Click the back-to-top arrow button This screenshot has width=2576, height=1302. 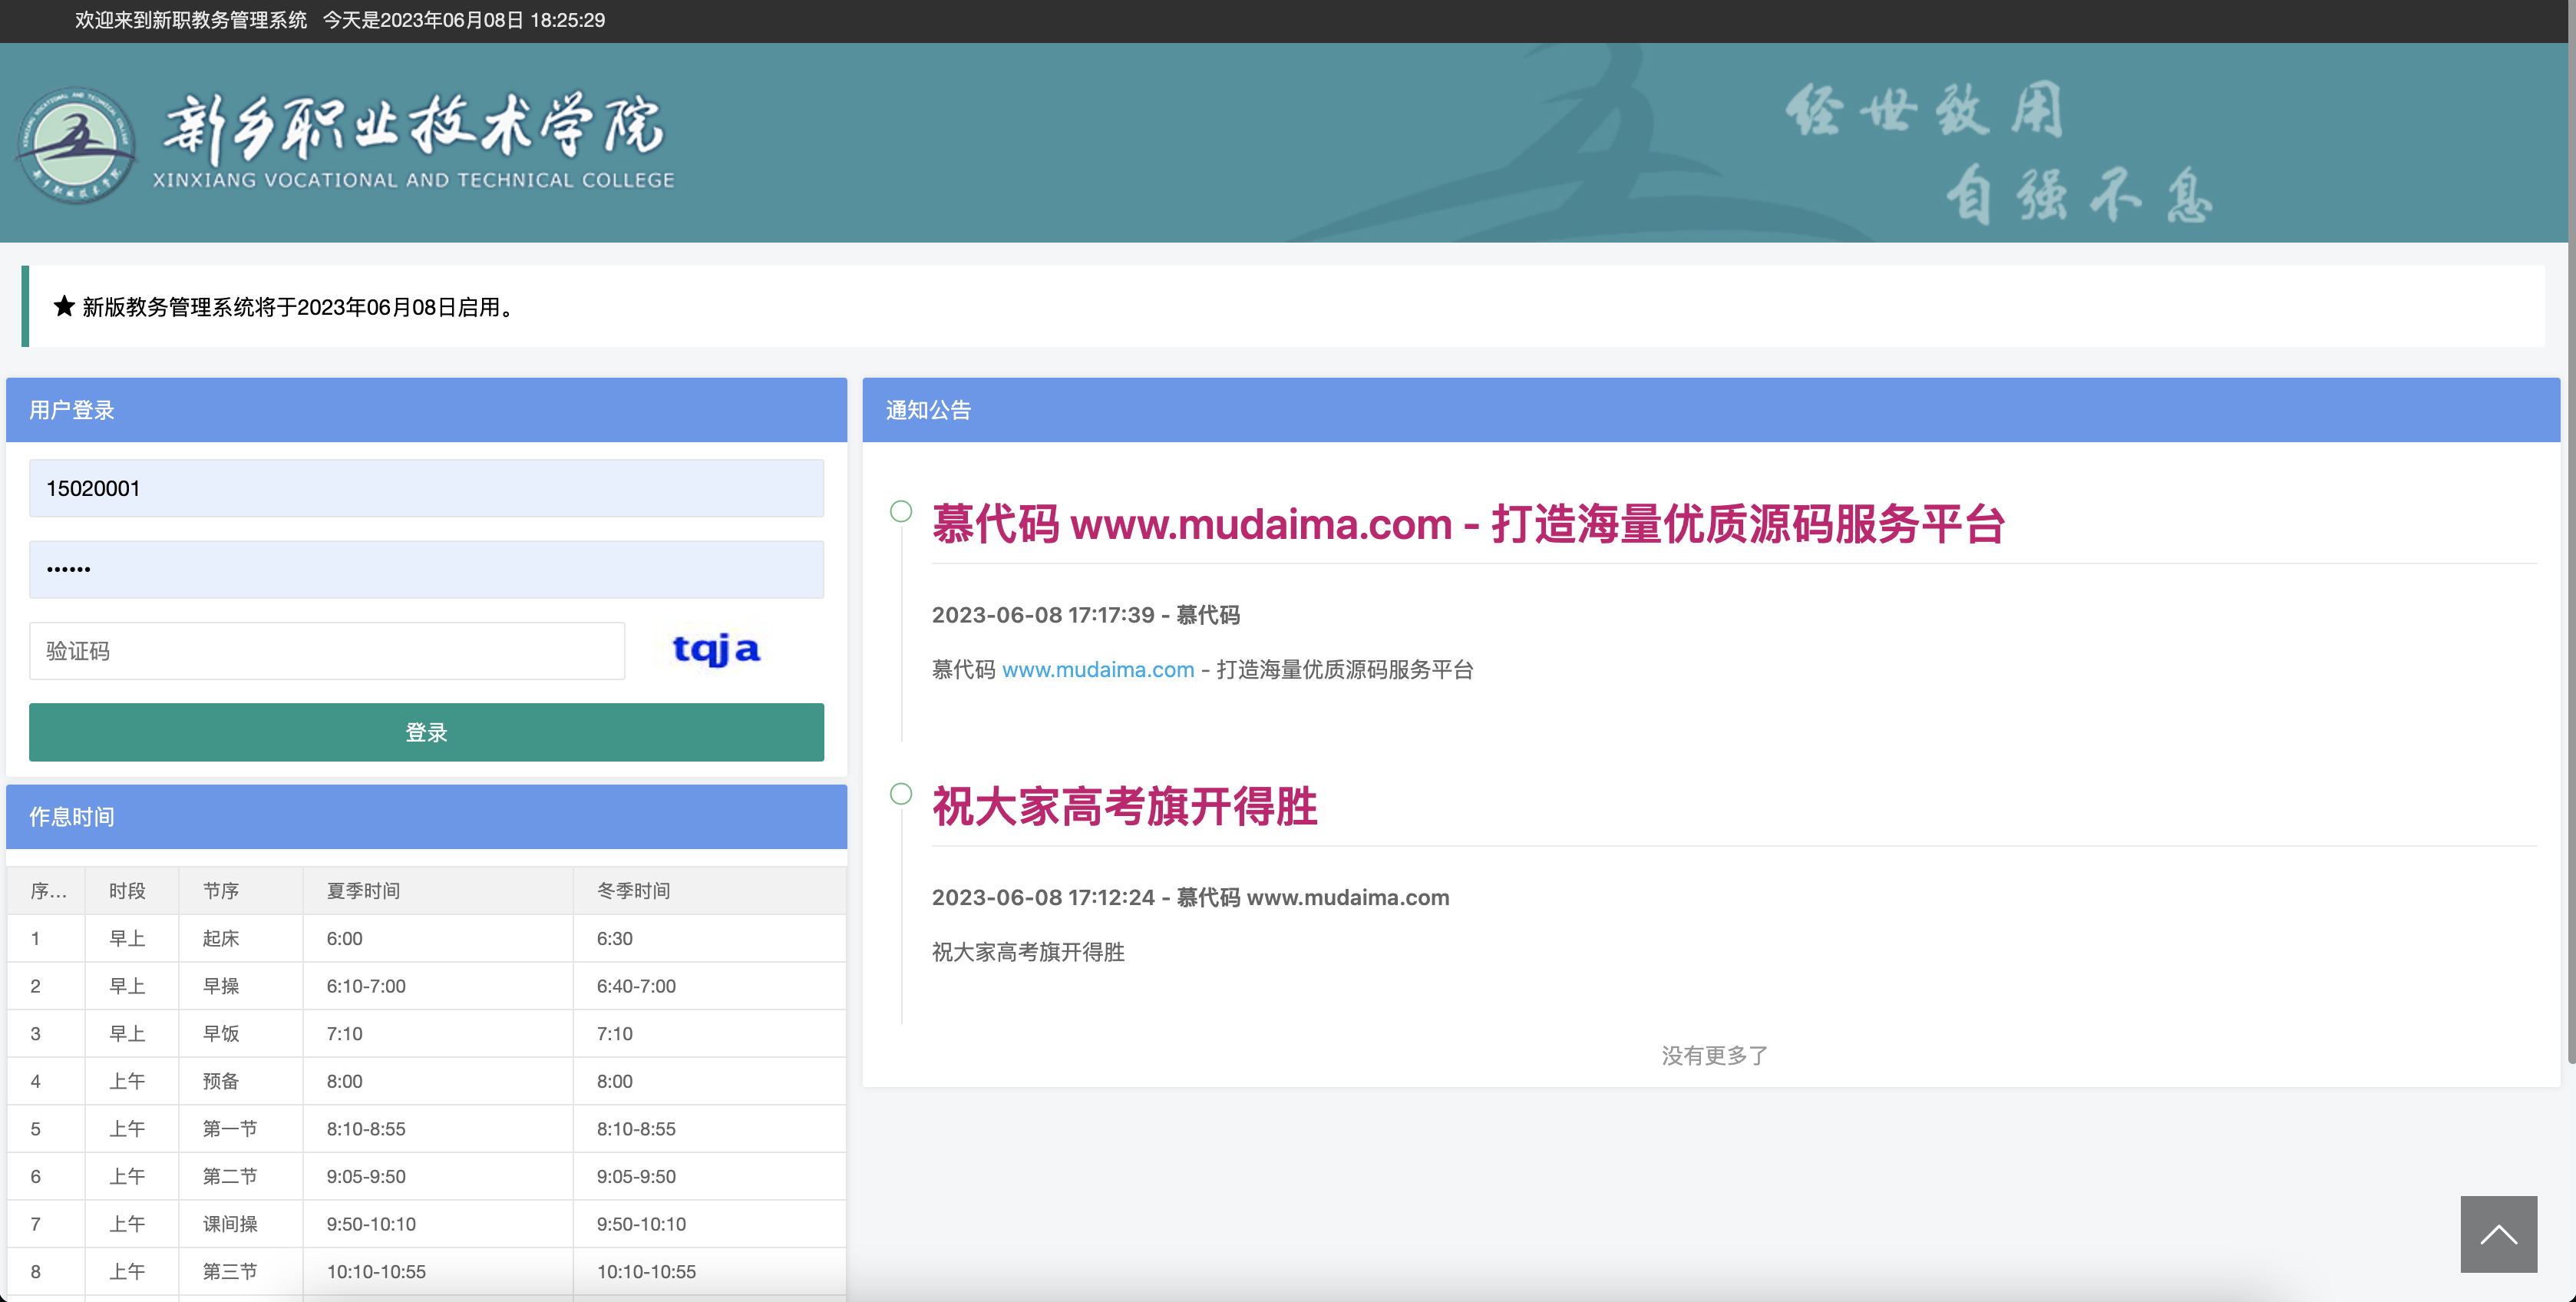[2498, 1234]
